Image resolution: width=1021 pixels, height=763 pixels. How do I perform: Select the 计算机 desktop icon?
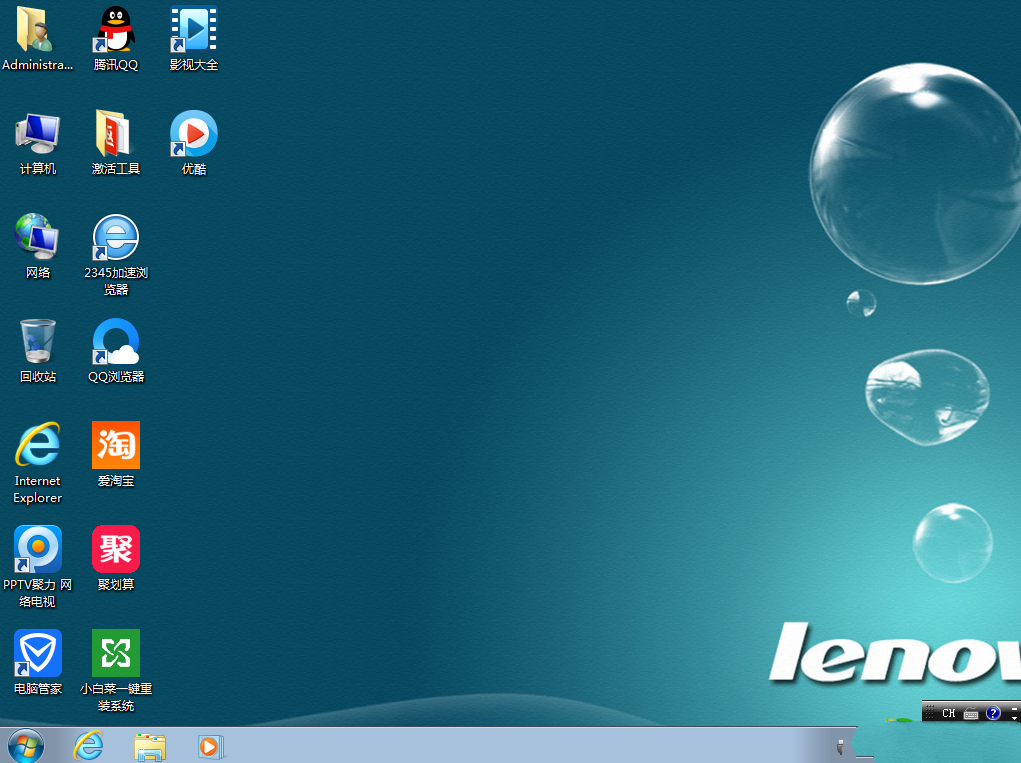[x=38, y=134]
